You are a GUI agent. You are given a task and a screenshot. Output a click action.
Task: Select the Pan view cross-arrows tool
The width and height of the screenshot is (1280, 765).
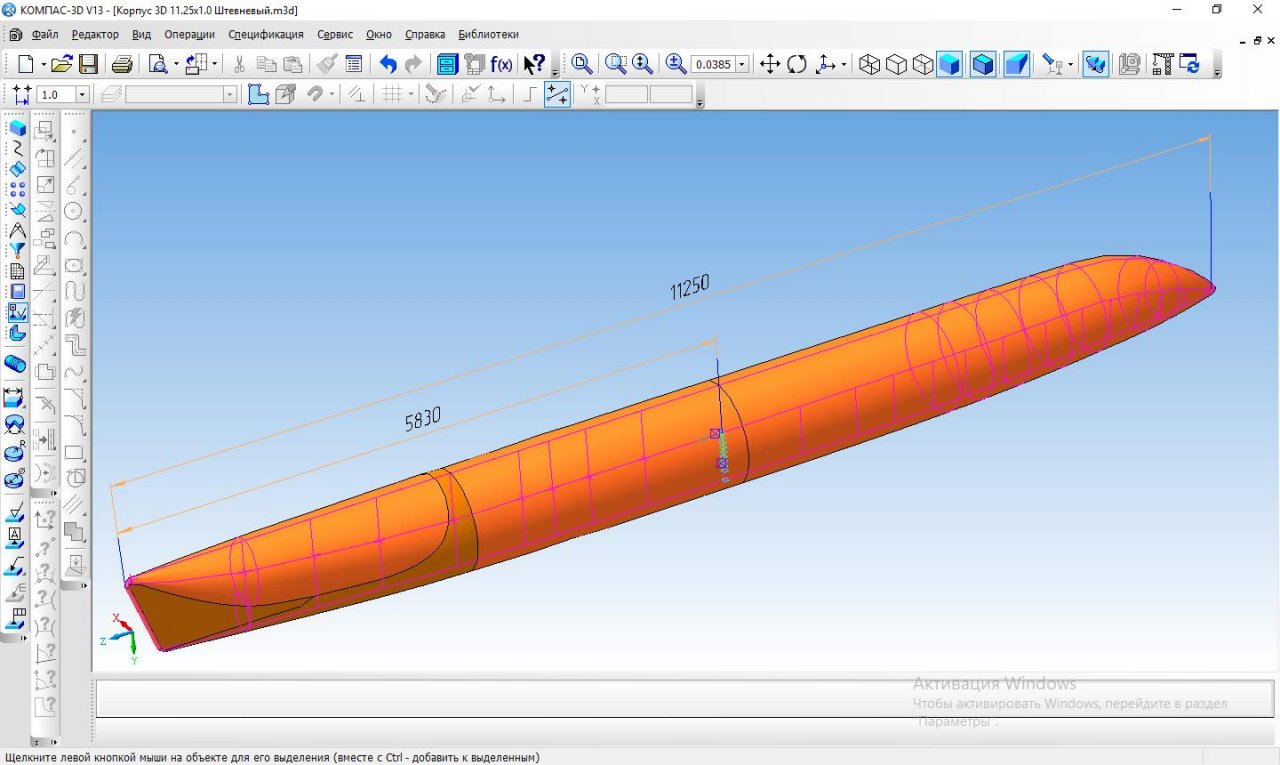coord(770,65)
